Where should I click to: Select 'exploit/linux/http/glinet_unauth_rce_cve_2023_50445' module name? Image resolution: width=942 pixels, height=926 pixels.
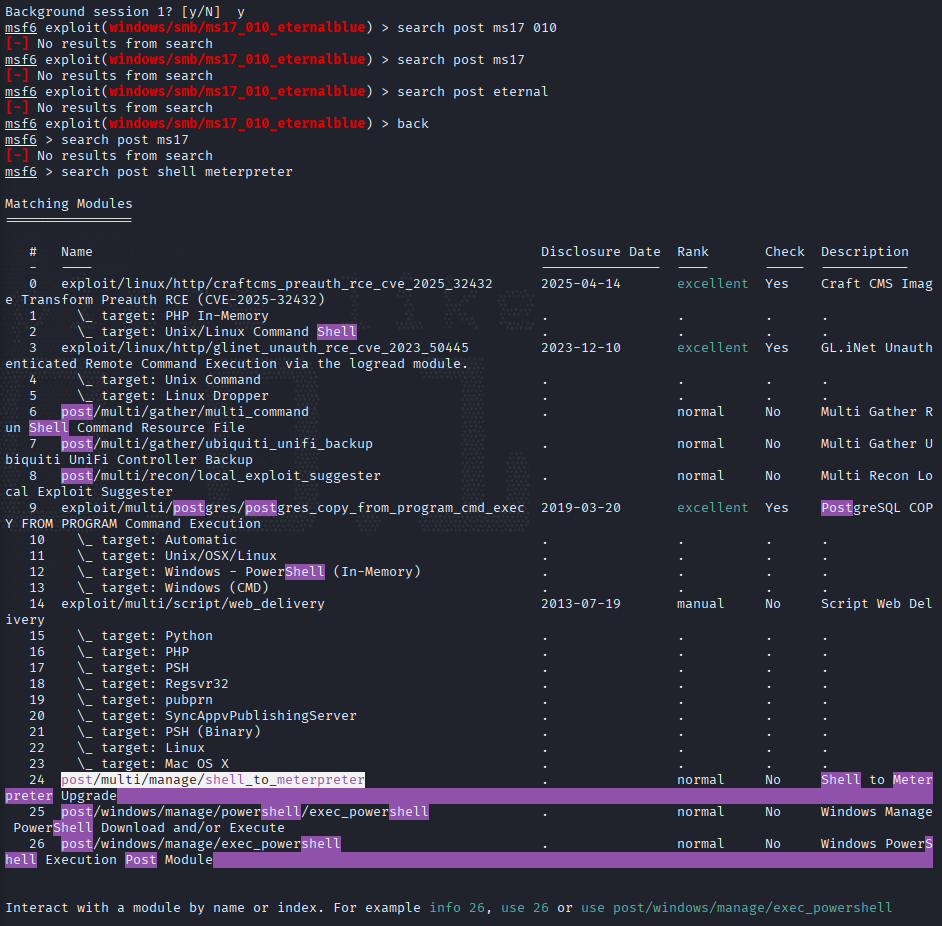click(x=265, y=348)
